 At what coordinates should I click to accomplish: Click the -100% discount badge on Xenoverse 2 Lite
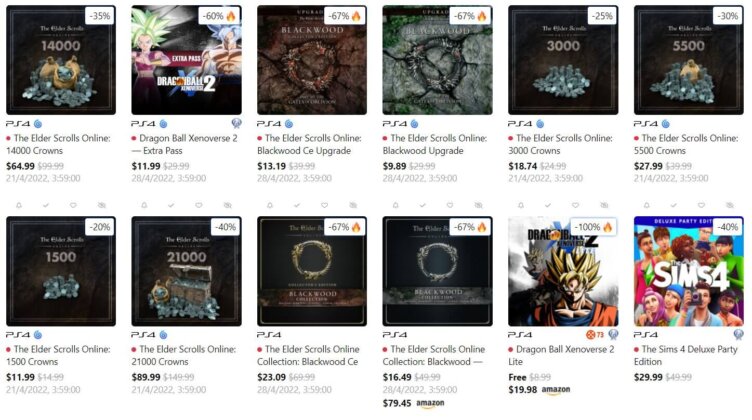click(x=593, y=227)
